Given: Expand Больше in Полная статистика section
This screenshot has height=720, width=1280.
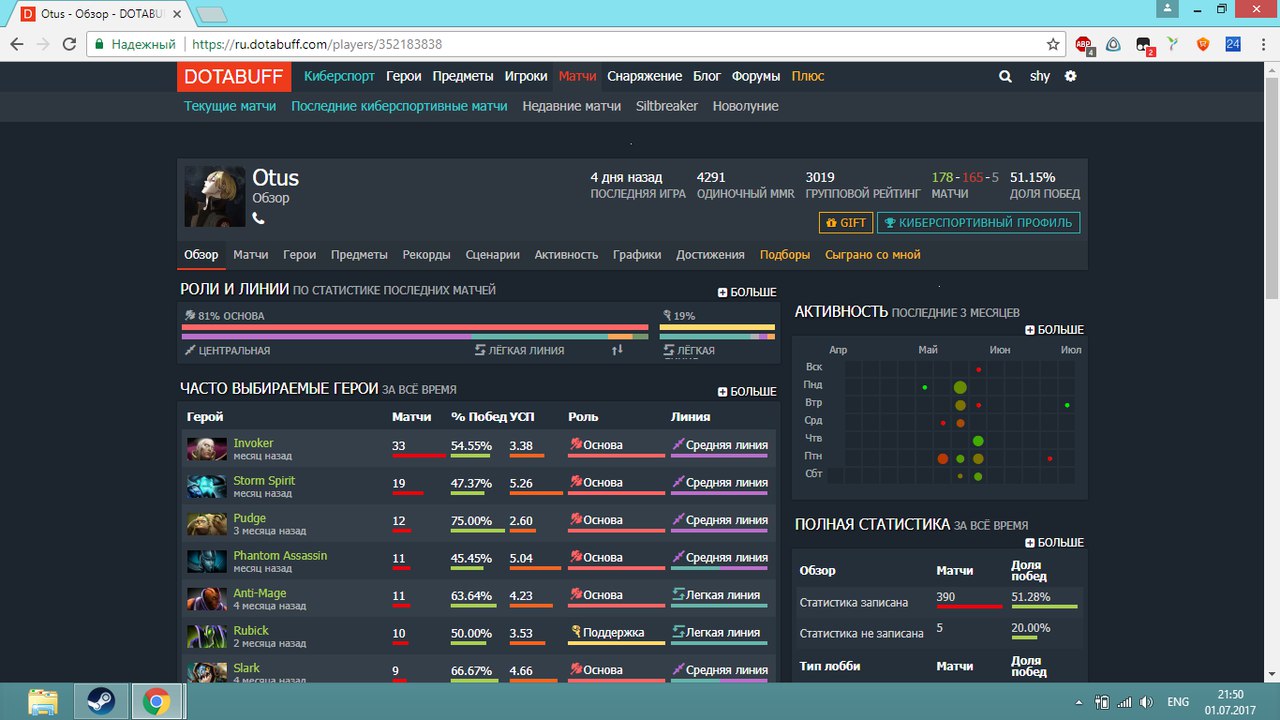Looking at the screenshot, I should tap(1055, 543).
